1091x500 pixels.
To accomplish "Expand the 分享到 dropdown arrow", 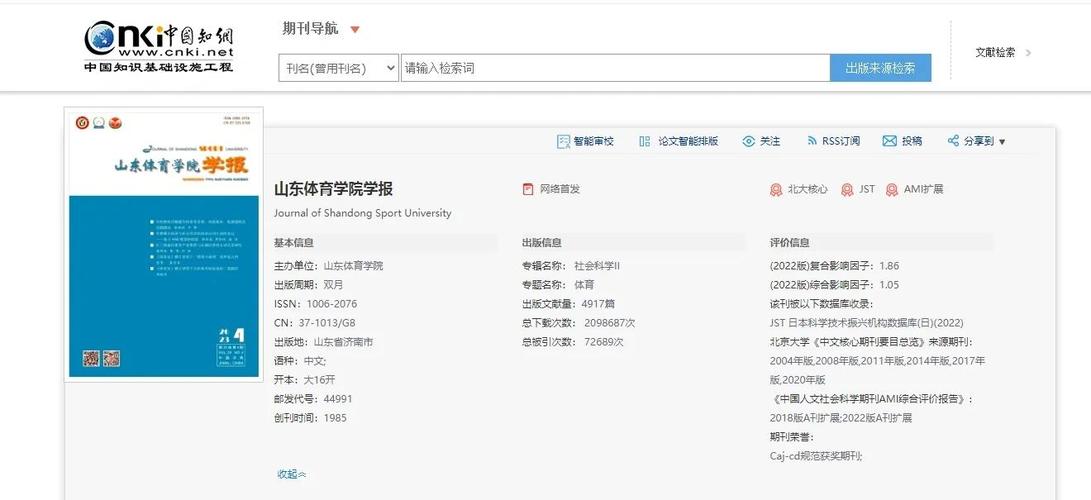I will click(1002, 142).
